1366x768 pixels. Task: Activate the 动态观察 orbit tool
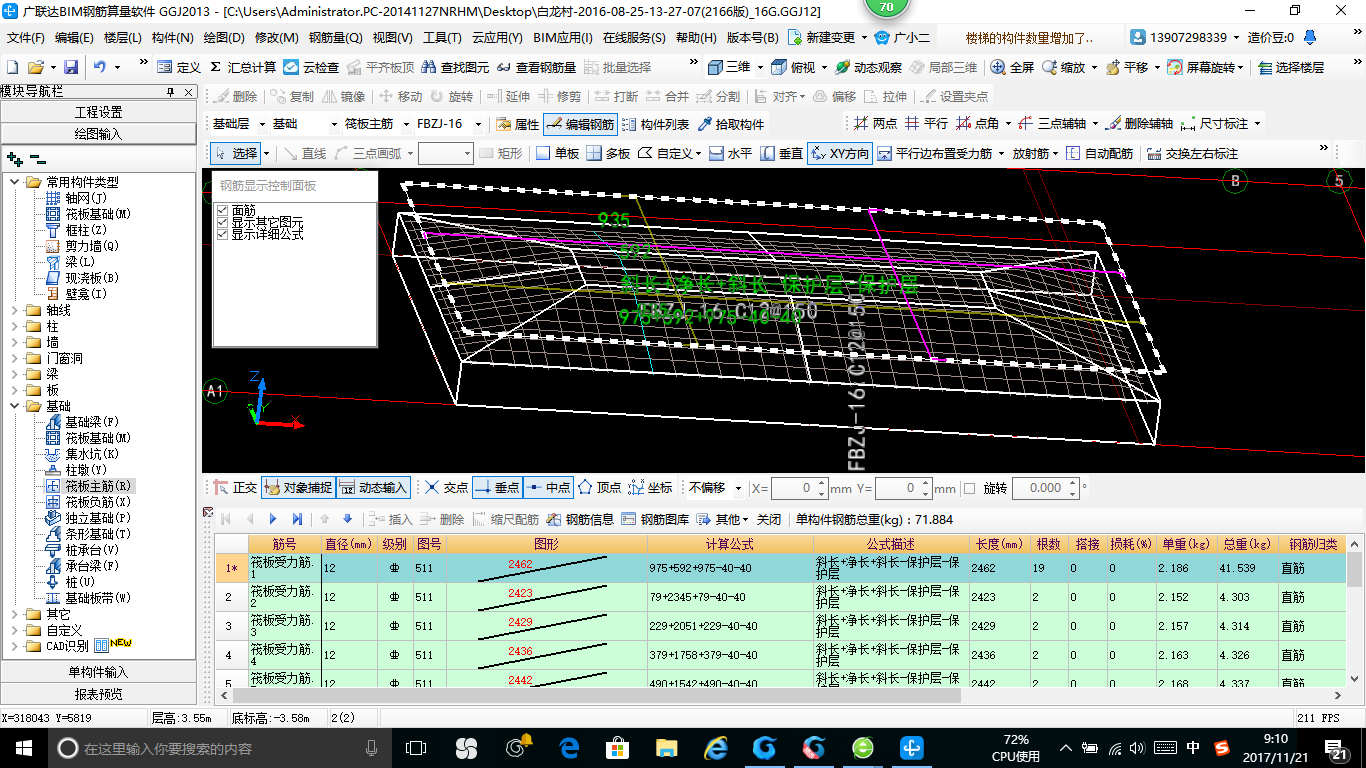tap(868, 67)
